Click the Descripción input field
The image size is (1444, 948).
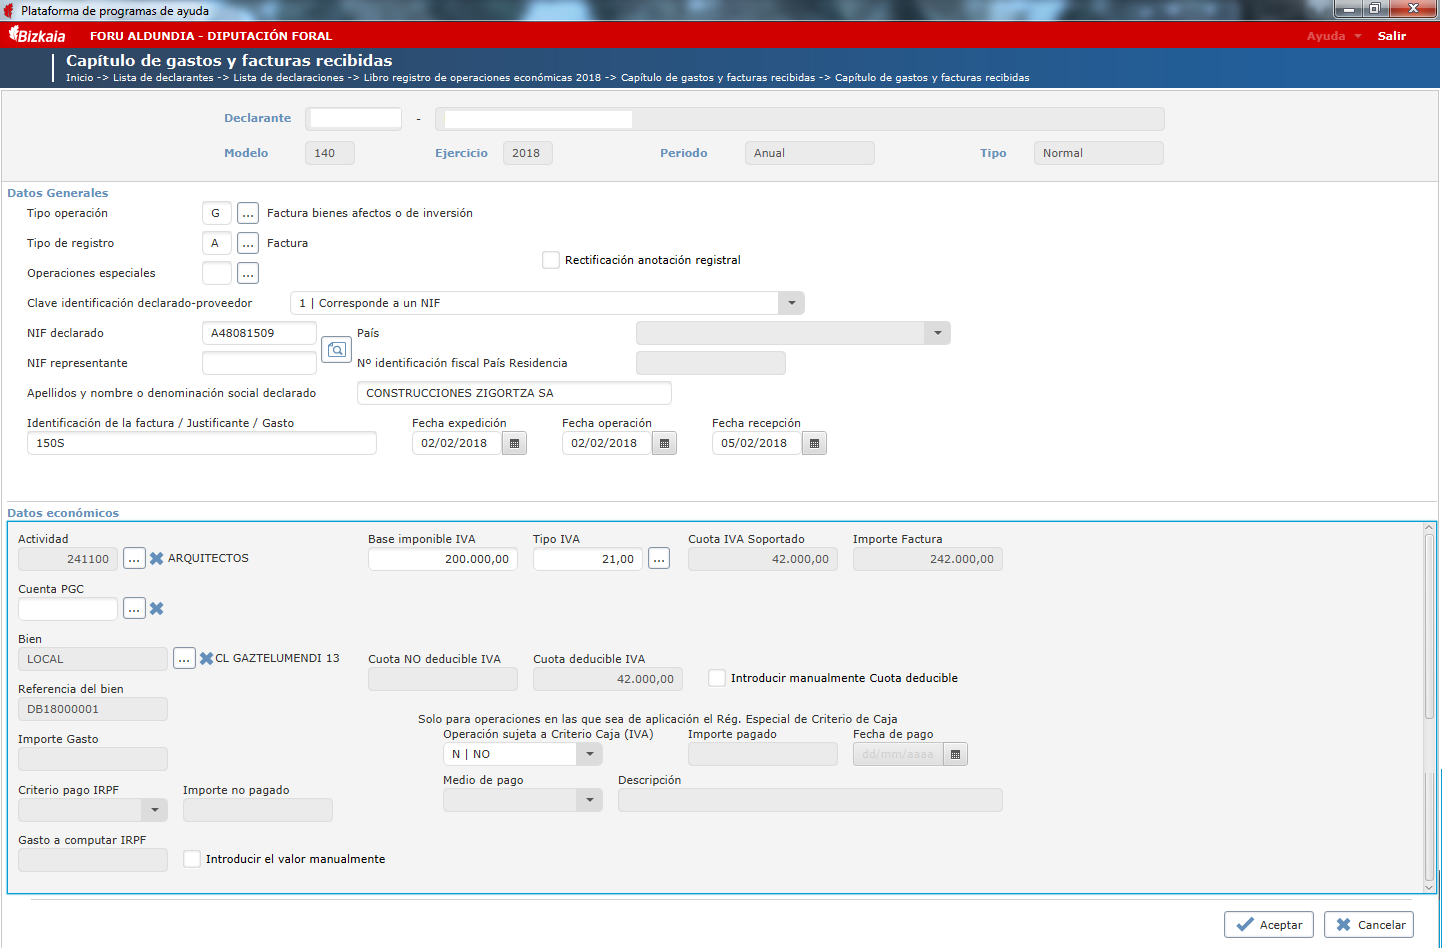[x=810, y=800]
